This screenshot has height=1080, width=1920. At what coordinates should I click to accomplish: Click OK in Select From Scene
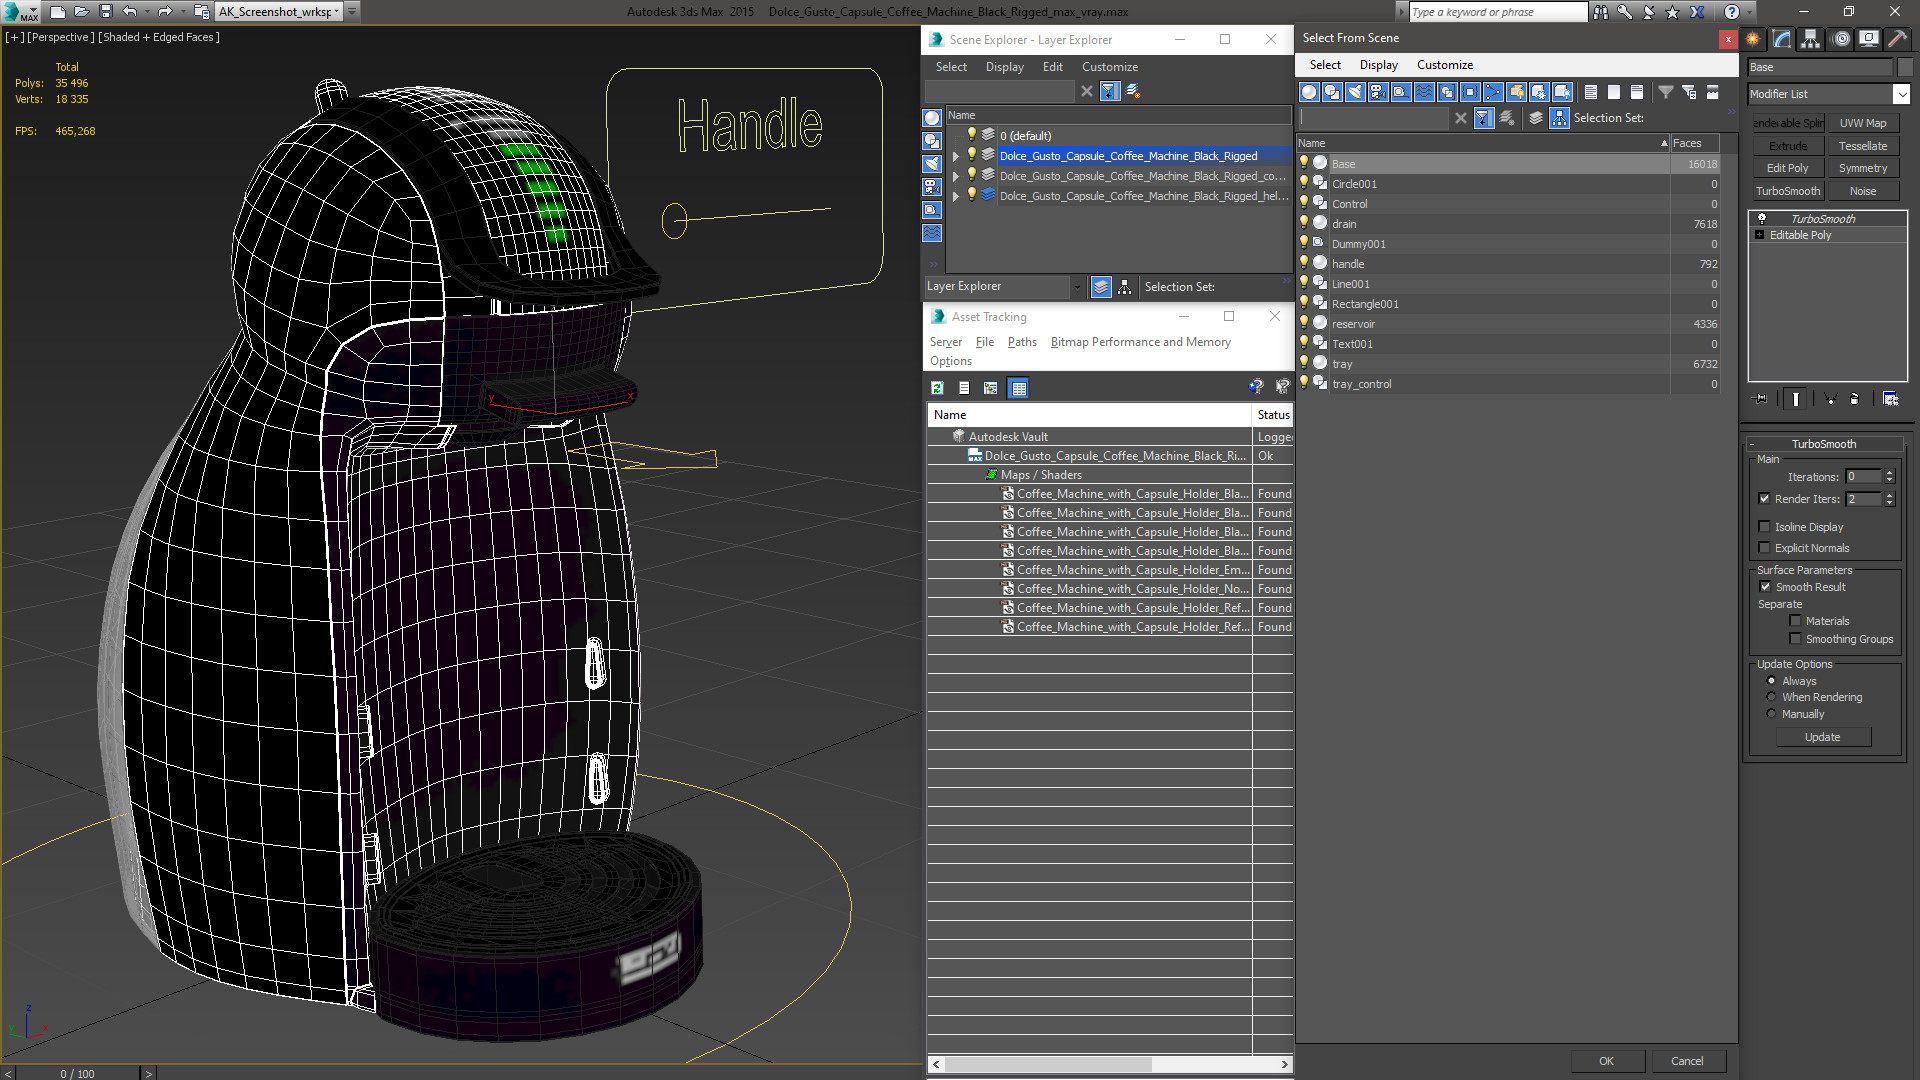pyautogui.click(x=1606, y=1061)
